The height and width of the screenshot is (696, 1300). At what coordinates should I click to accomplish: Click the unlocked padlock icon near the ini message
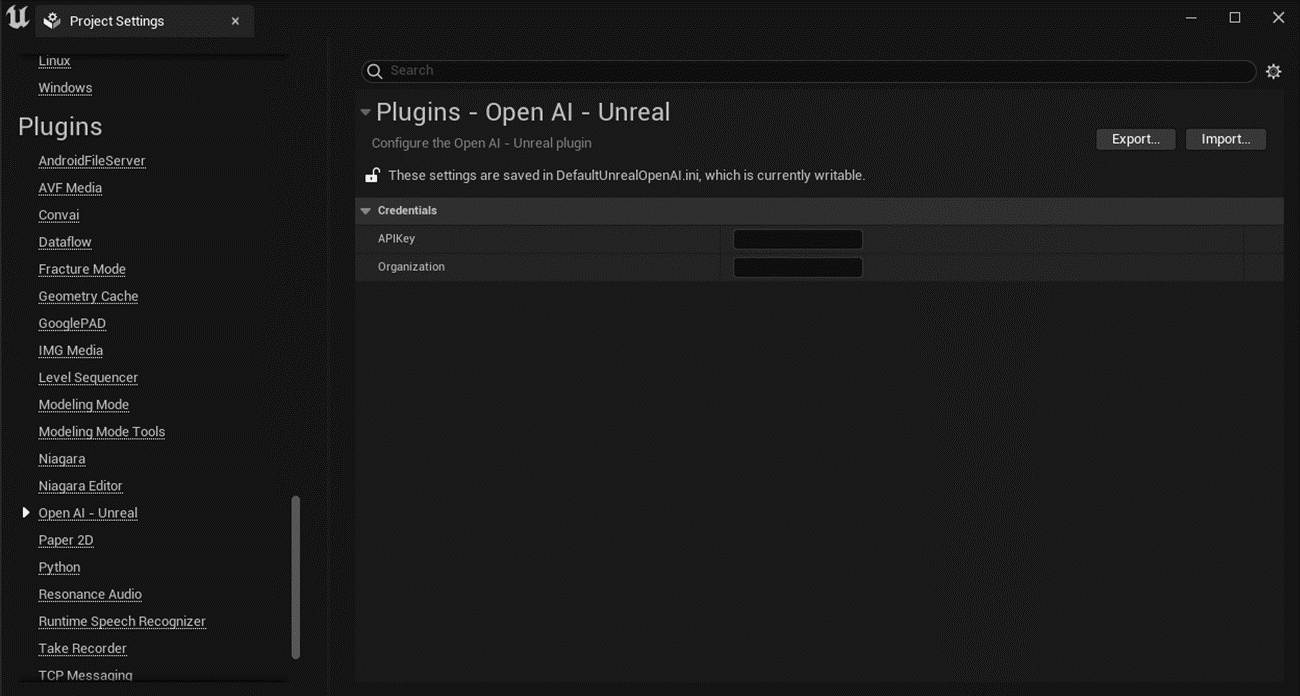[371, 174]
